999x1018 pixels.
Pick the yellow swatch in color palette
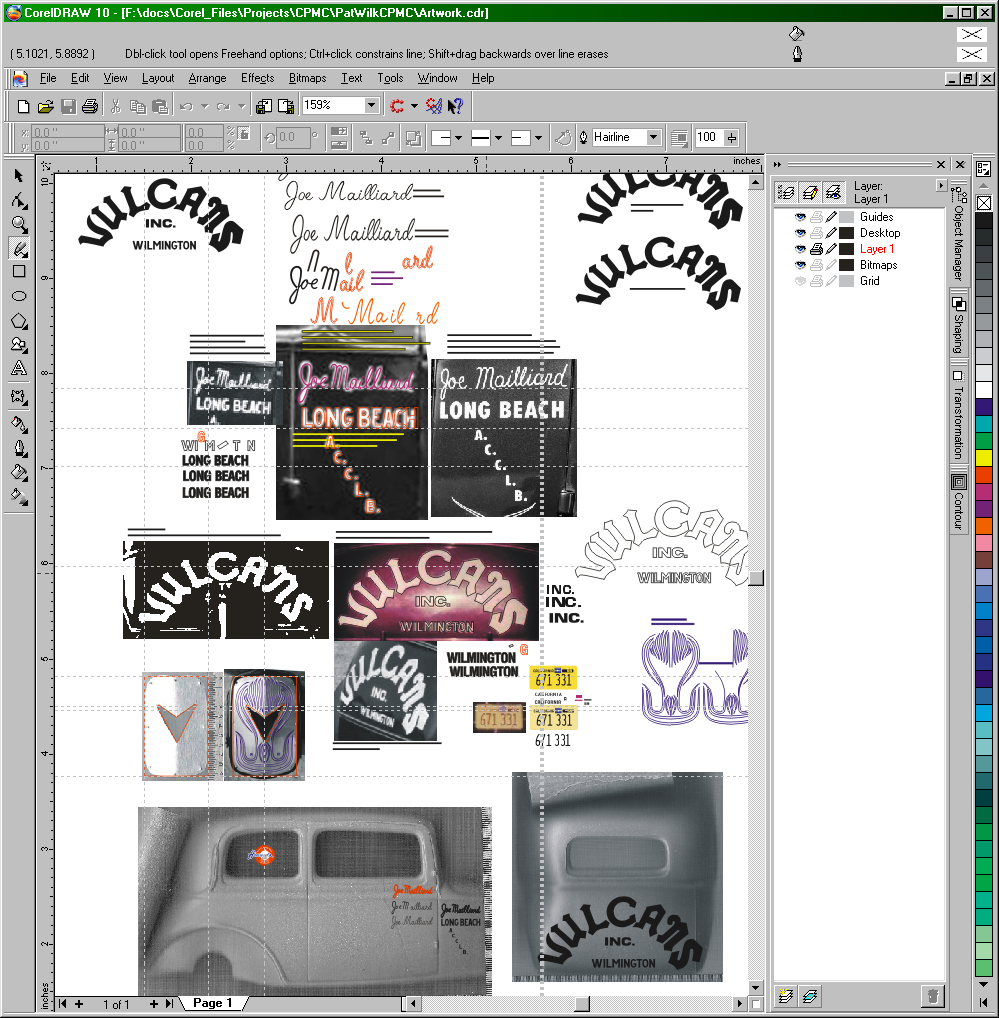pos(984,458)
